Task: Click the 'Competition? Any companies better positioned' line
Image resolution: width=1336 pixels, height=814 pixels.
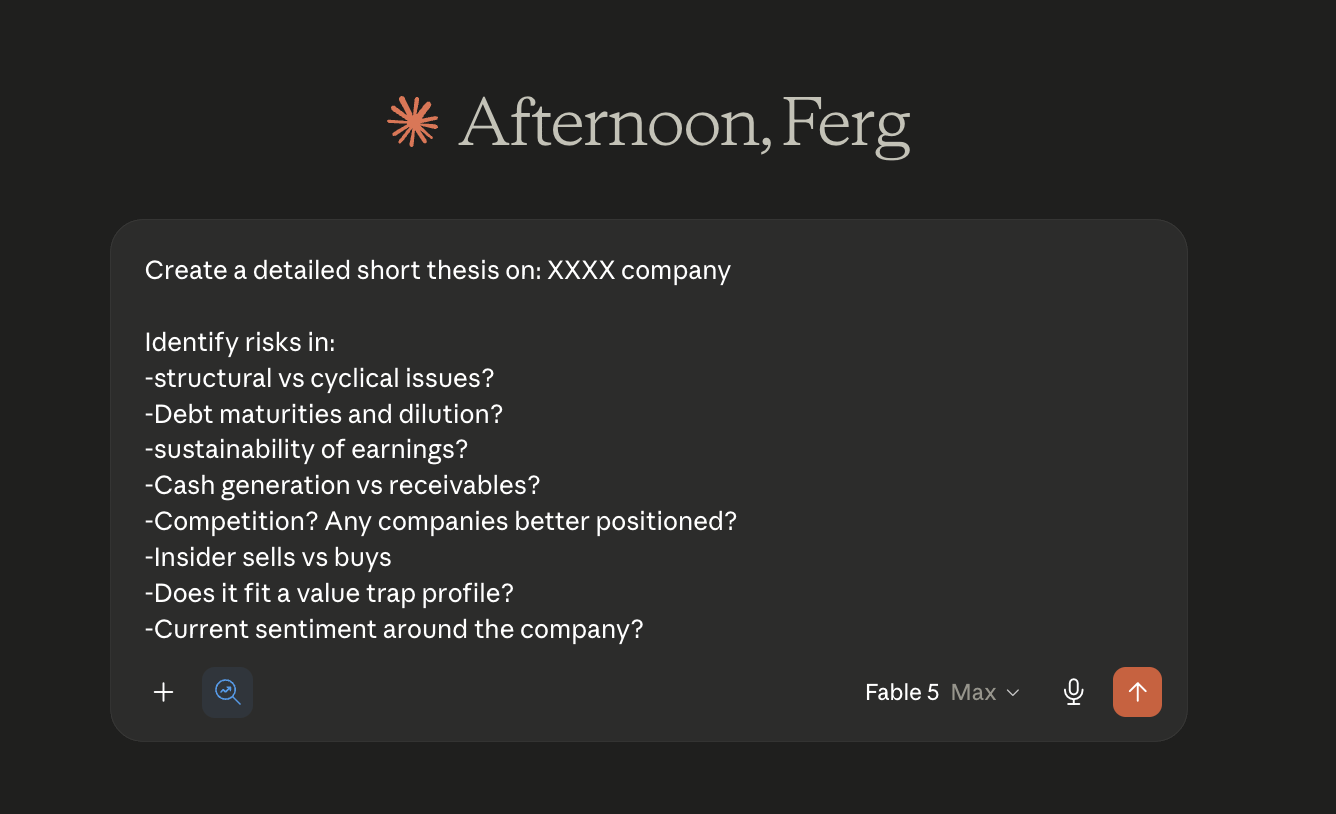Action: click(441, 522)
